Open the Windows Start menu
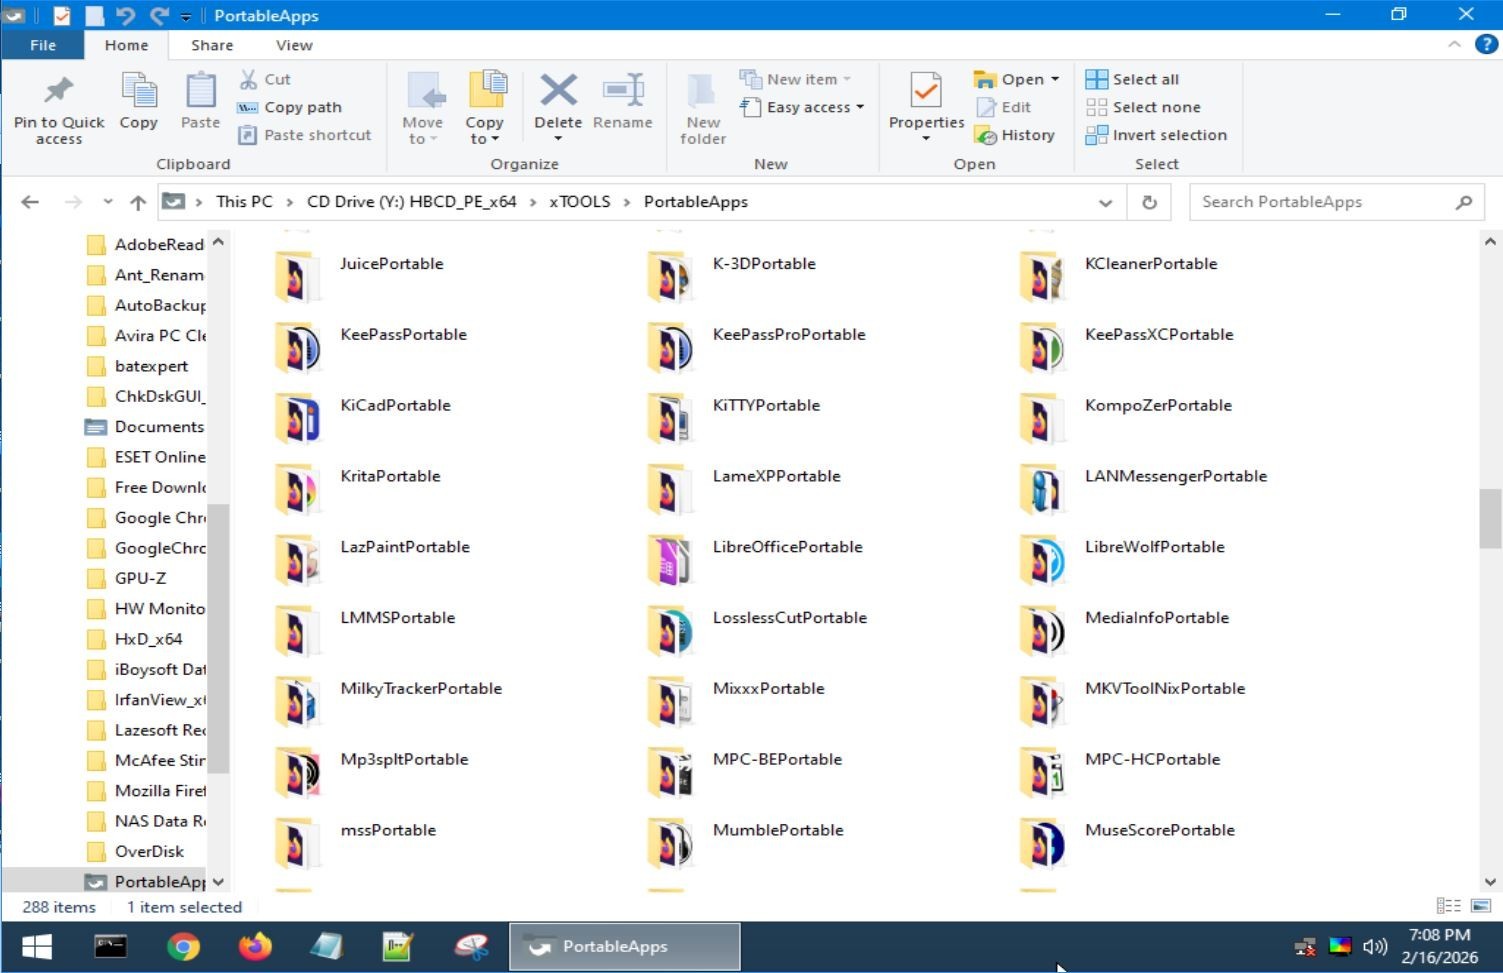Screen dimensions: 1503x973 tap(37, 946)
